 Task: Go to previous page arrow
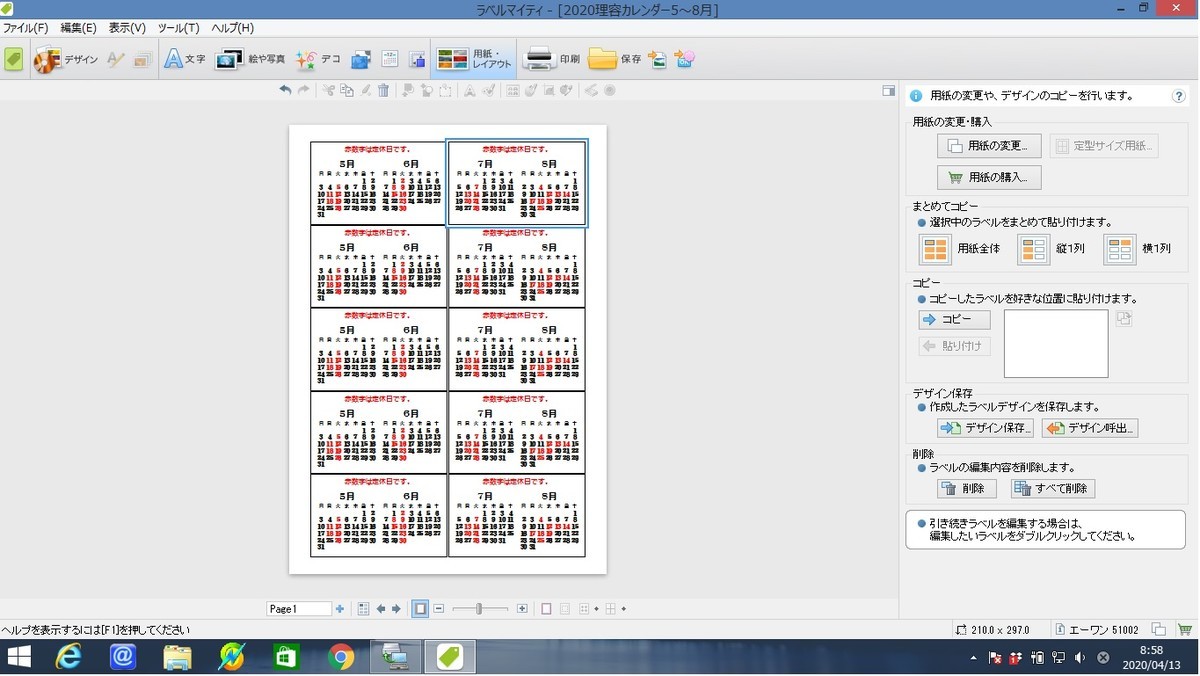[381, 608]
